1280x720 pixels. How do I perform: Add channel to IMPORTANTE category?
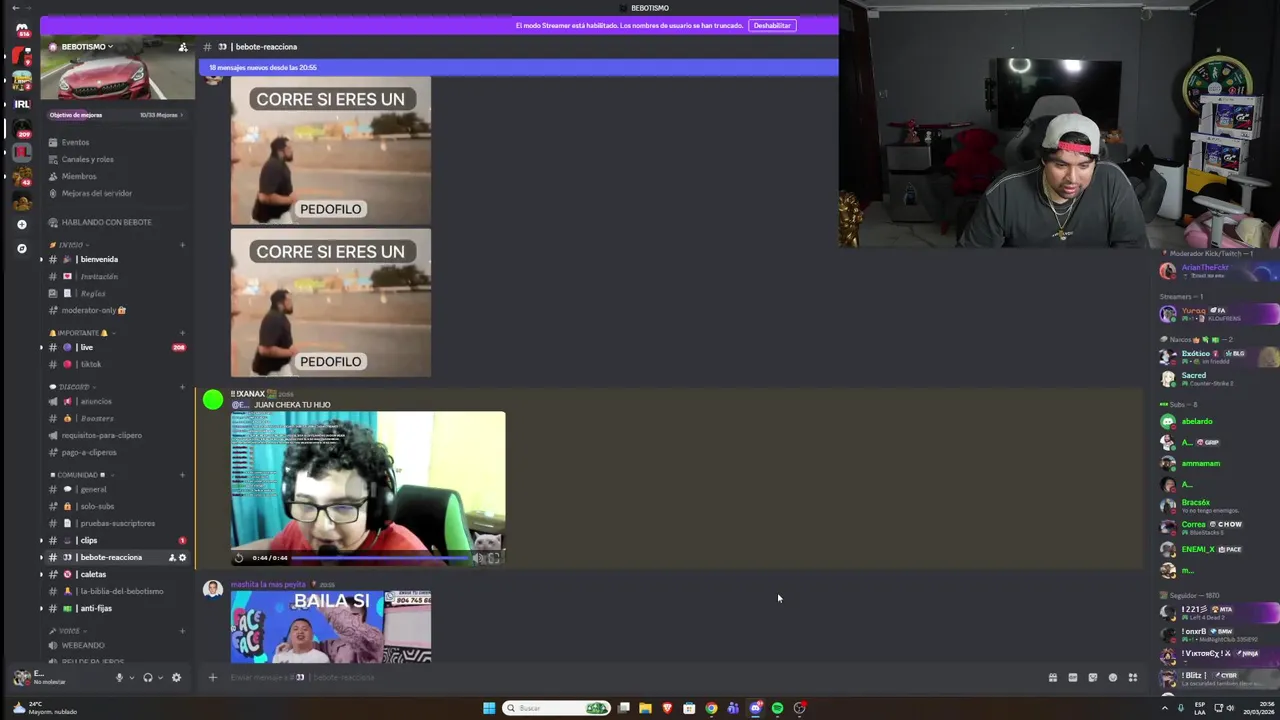[x=182, y=333]
